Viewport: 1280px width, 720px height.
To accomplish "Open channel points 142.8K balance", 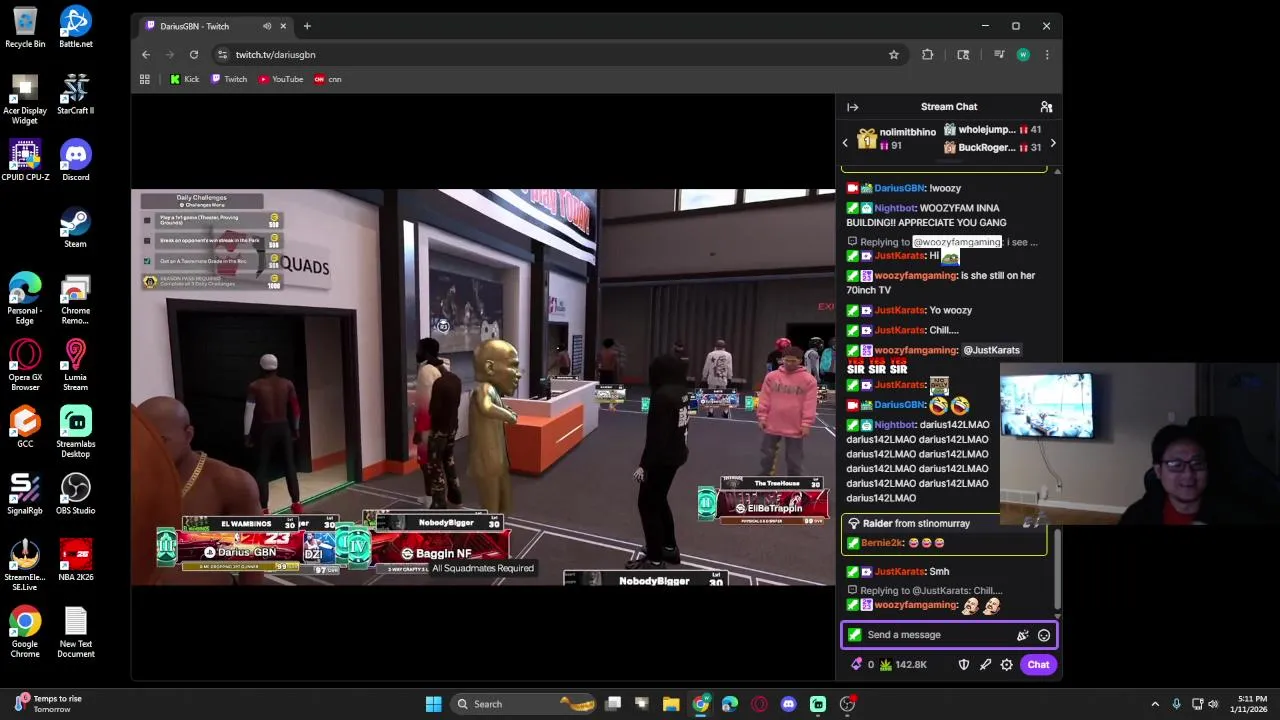I will (x=903, y=664).
